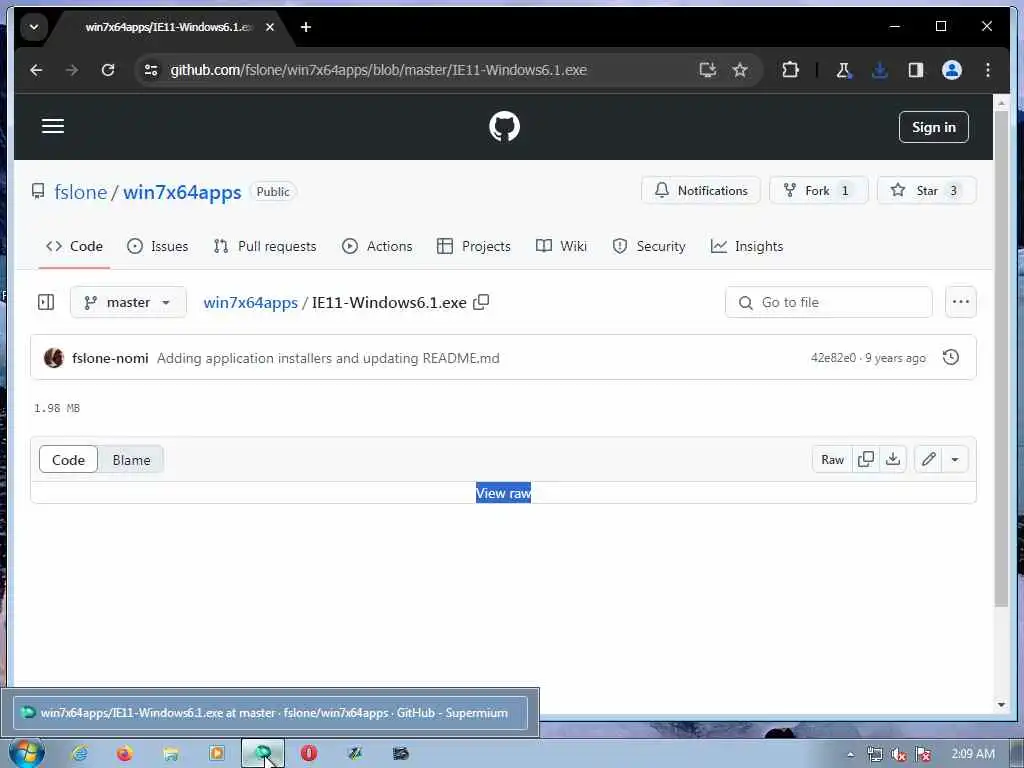Go to GitHub homepage via Octocat logo
This screenshot has width=1024, height=768.
504,127
